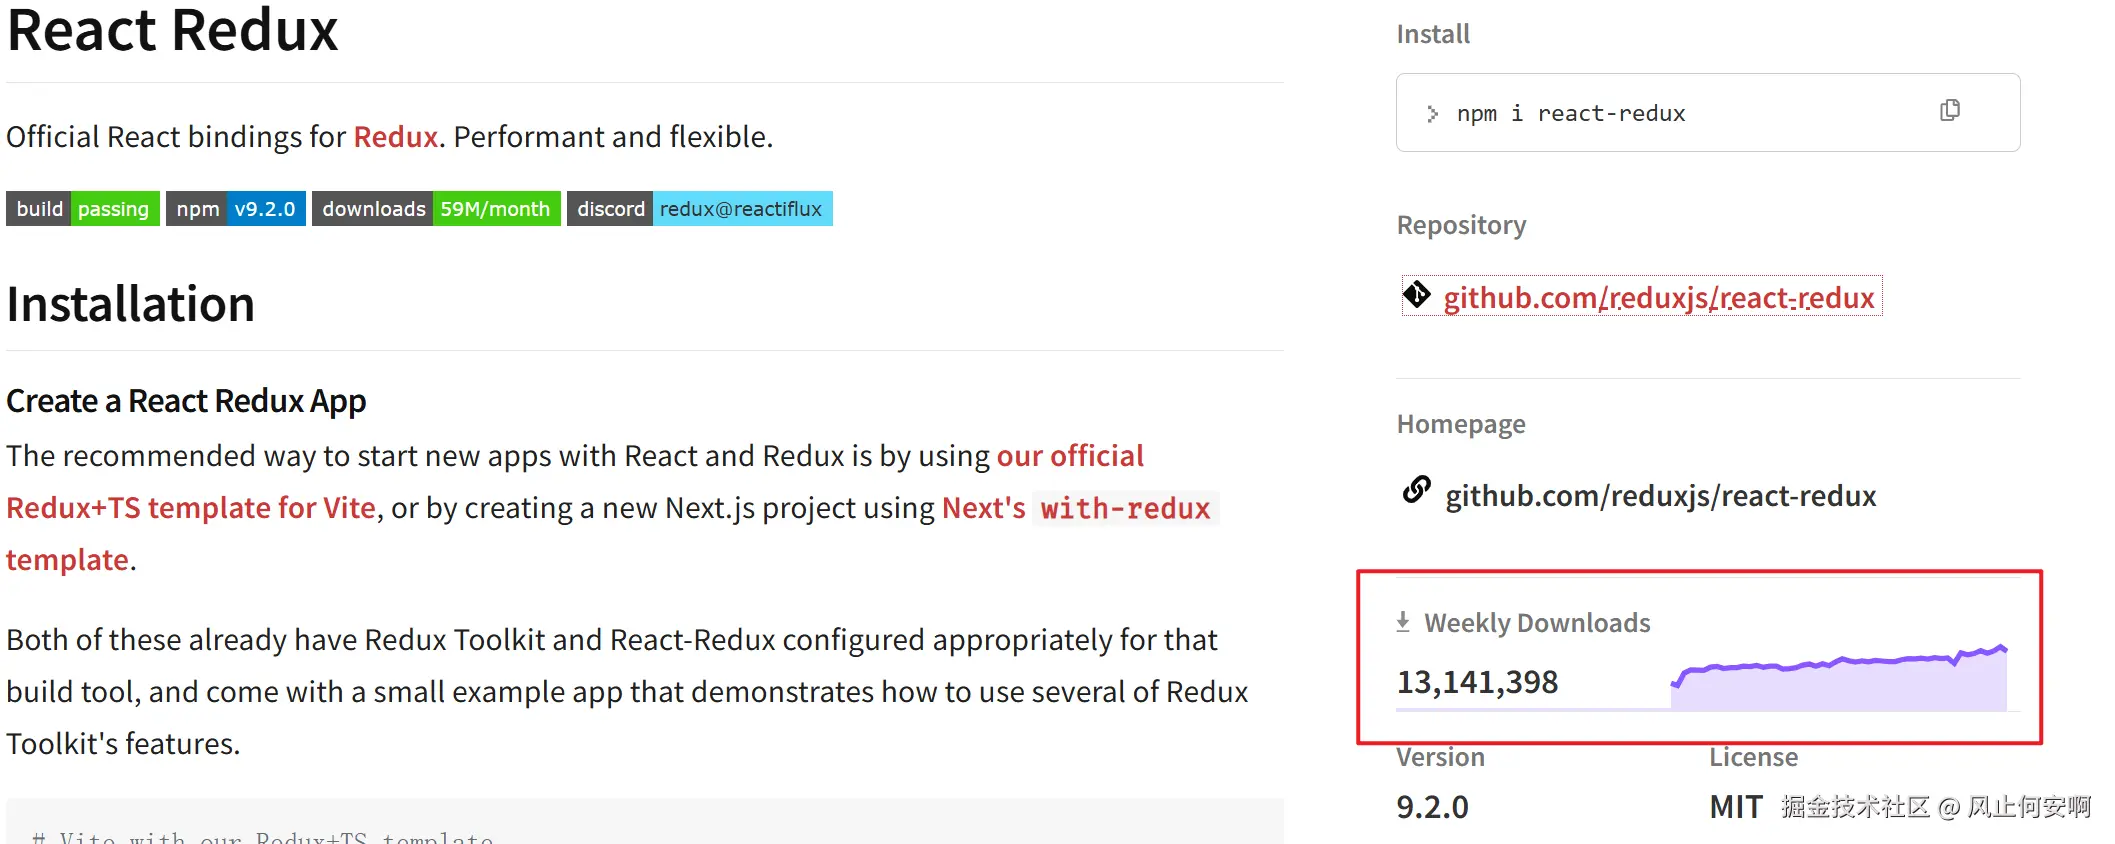Open the repository github.com/reduxjs/react-redux link
The image size is (2115, 844).
pyautogui.click(x=1658, y=298)
